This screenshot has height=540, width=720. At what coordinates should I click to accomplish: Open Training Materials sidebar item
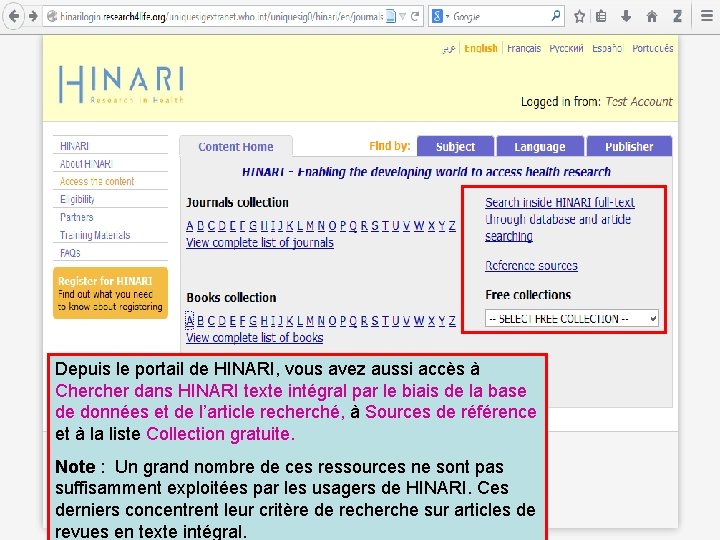[95, 235]
